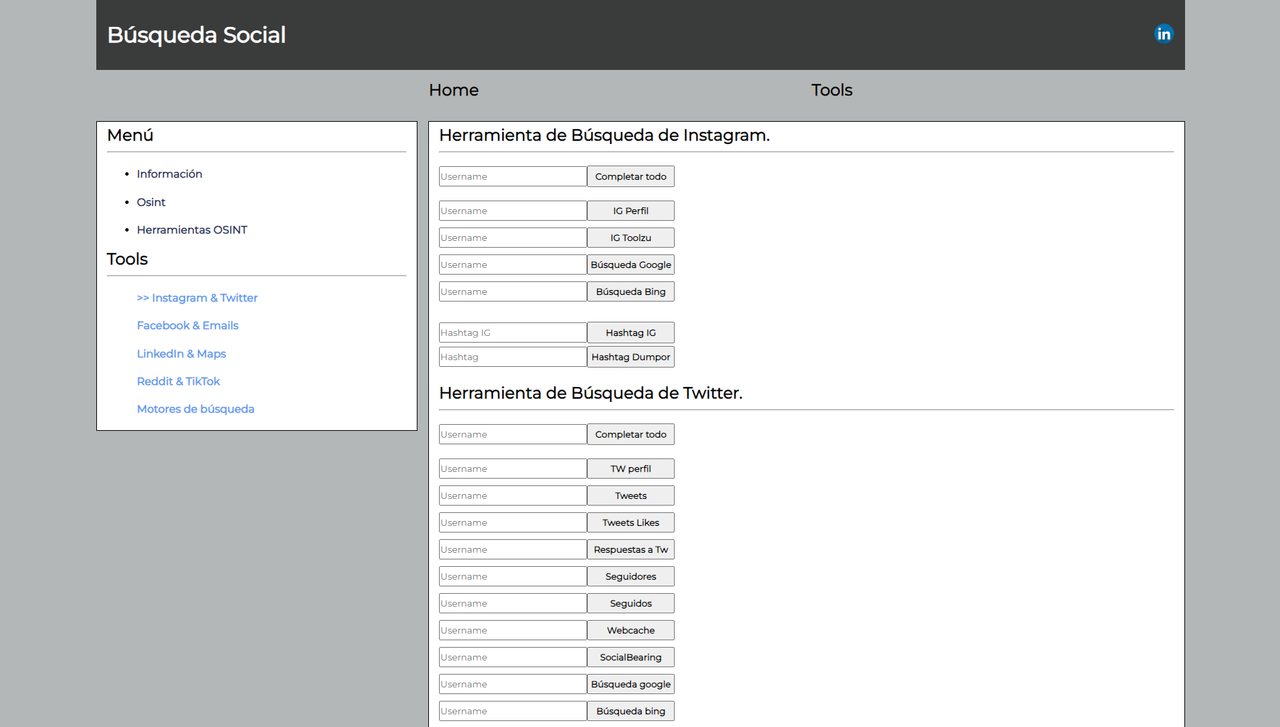Click the Seguidos button
1280x727 pixels.
pos(631,604)
